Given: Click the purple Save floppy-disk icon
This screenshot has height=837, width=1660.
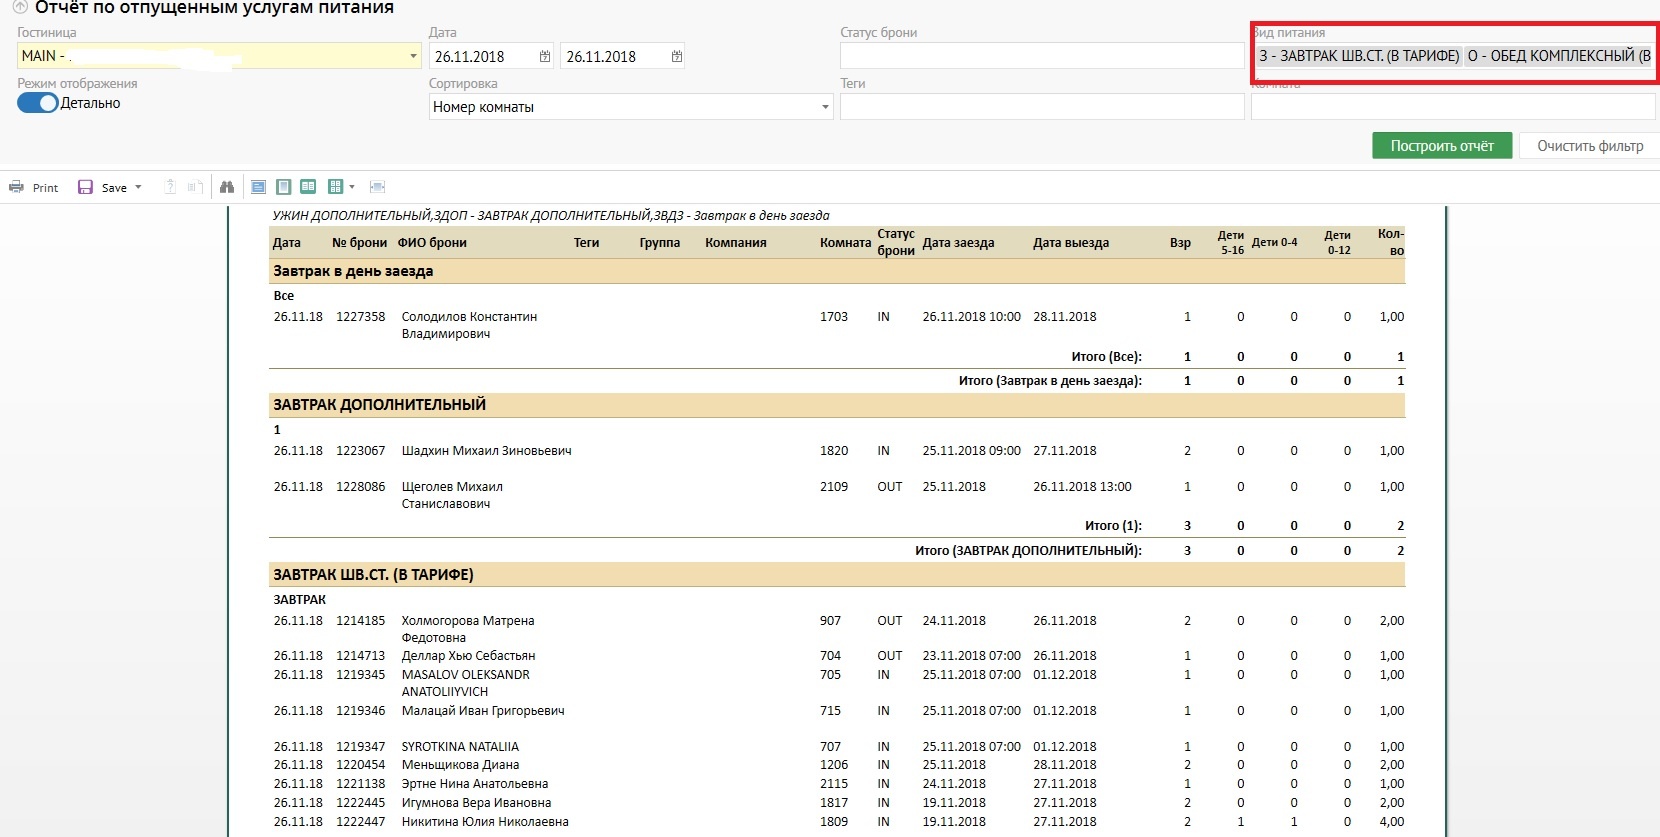Looking at the screenshot, I should point(85,187).
